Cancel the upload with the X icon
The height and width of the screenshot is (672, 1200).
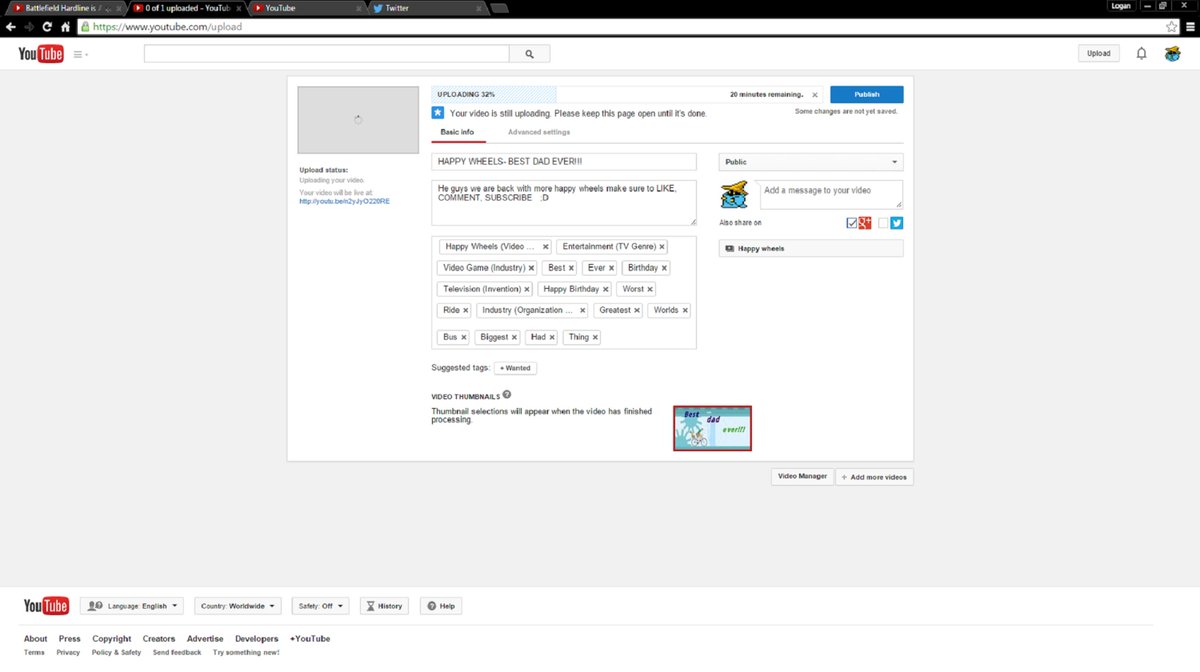(x=814, y=95)
